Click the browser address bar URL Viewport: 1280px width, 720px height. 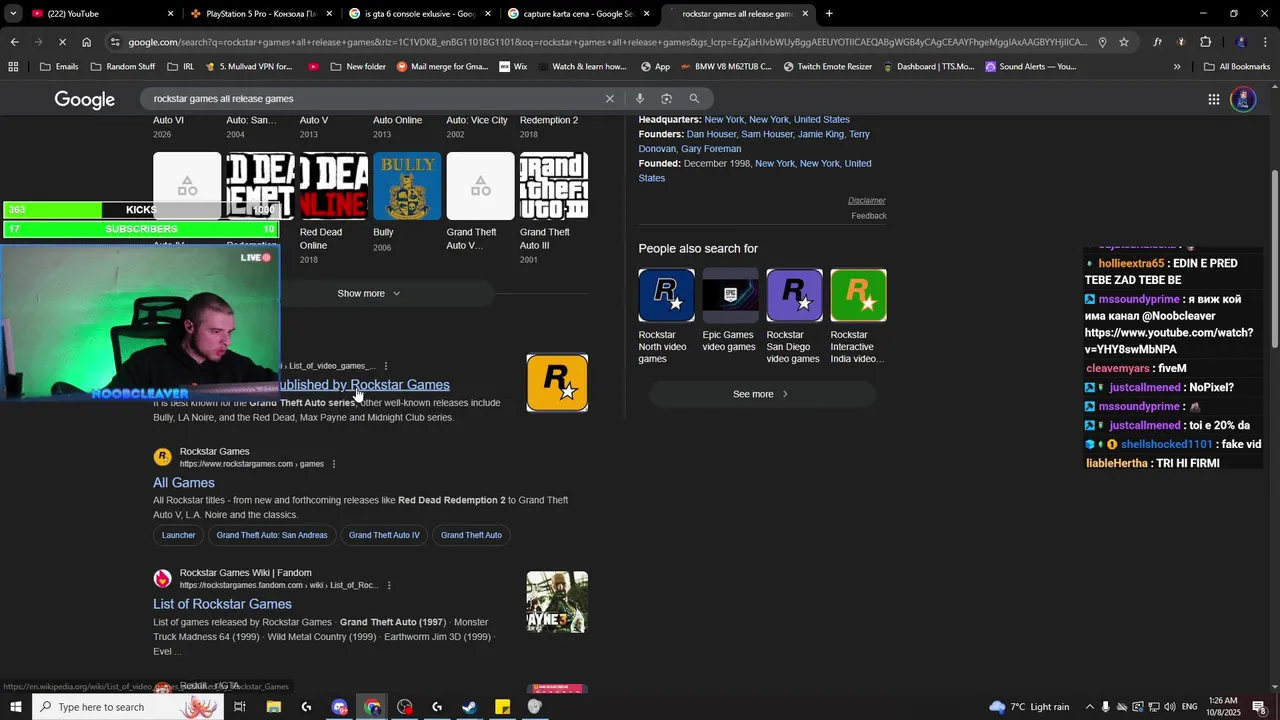[607, 42]
